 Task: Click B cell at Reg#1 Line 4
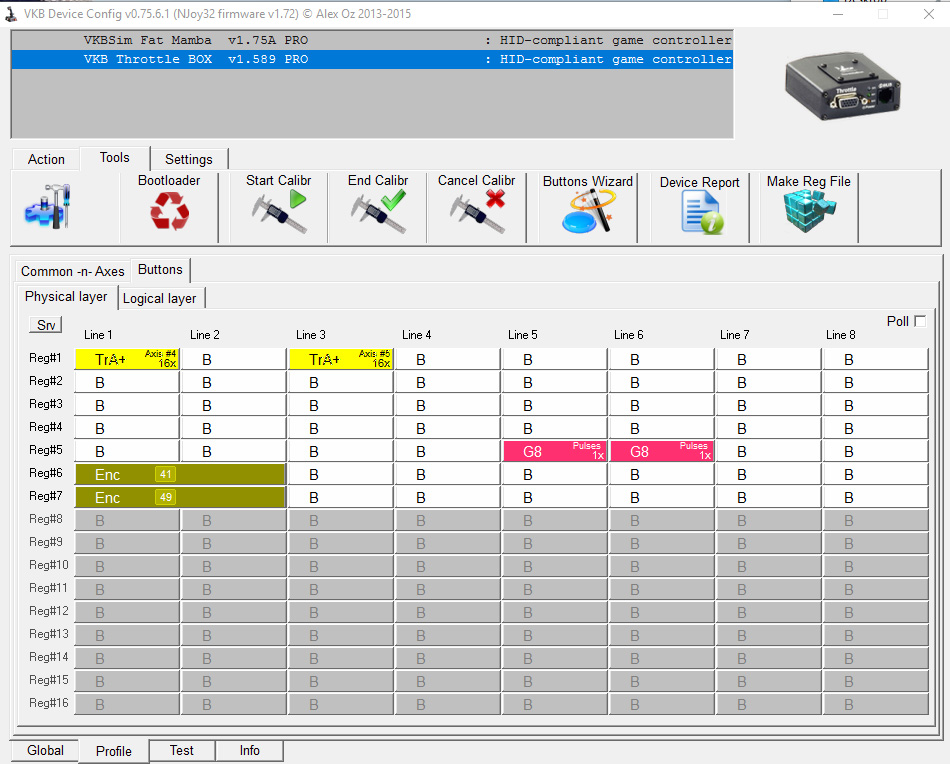click(x=448, y=359)
